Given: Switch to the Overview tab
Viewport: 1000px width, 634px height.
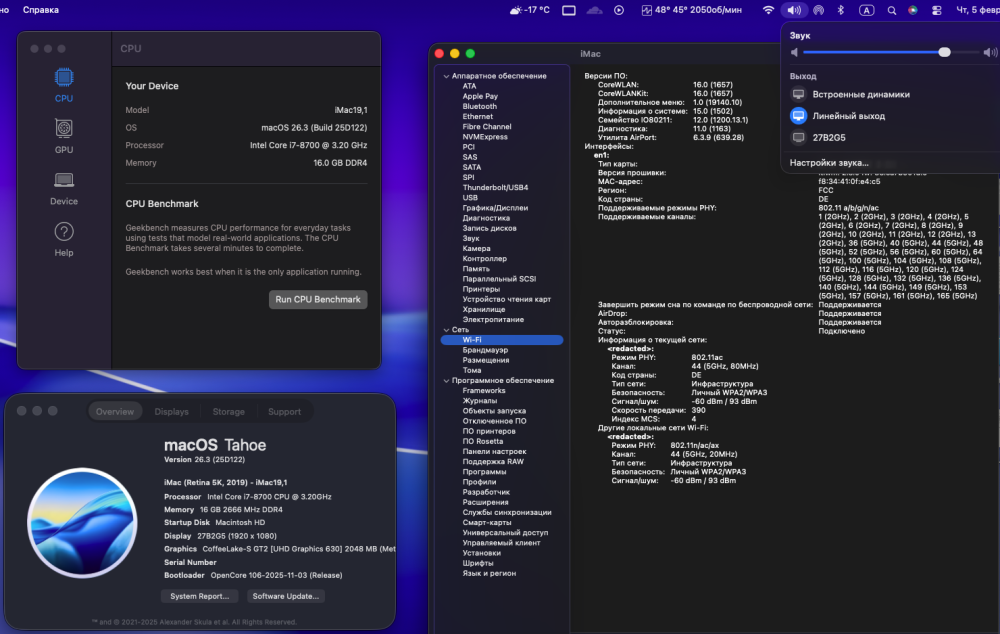Looking at the screenshot, I should pos(115,411).
